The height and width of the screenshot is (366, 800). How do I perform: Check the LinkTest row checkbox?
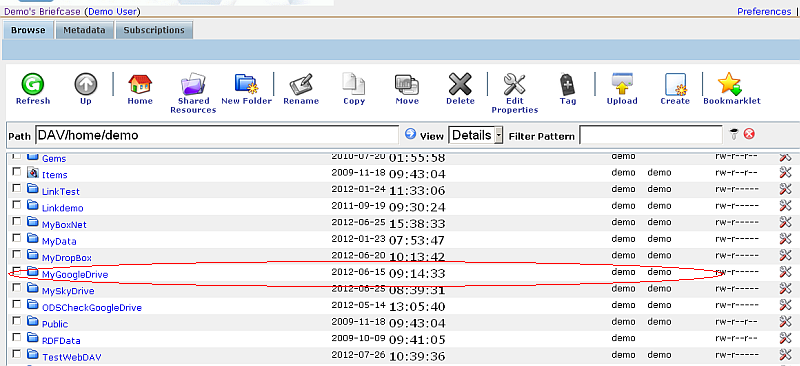17,189
